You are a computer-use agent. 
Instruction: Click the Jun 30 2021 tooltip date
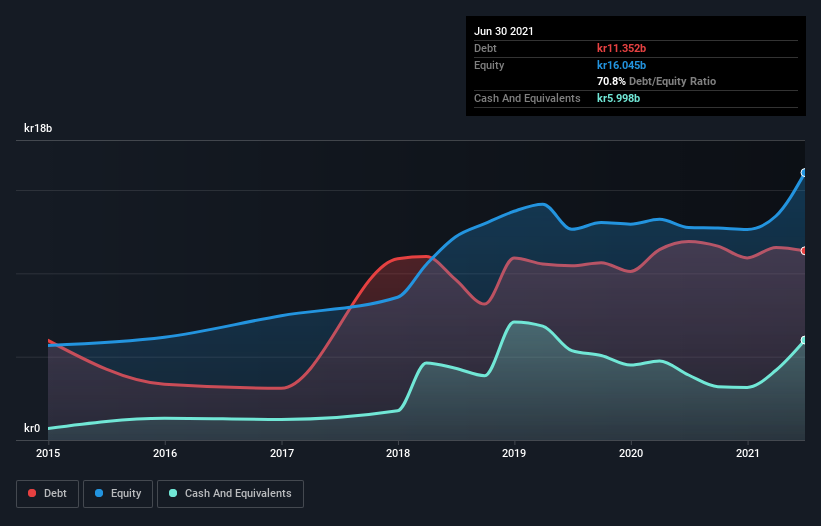pos(504,31)
